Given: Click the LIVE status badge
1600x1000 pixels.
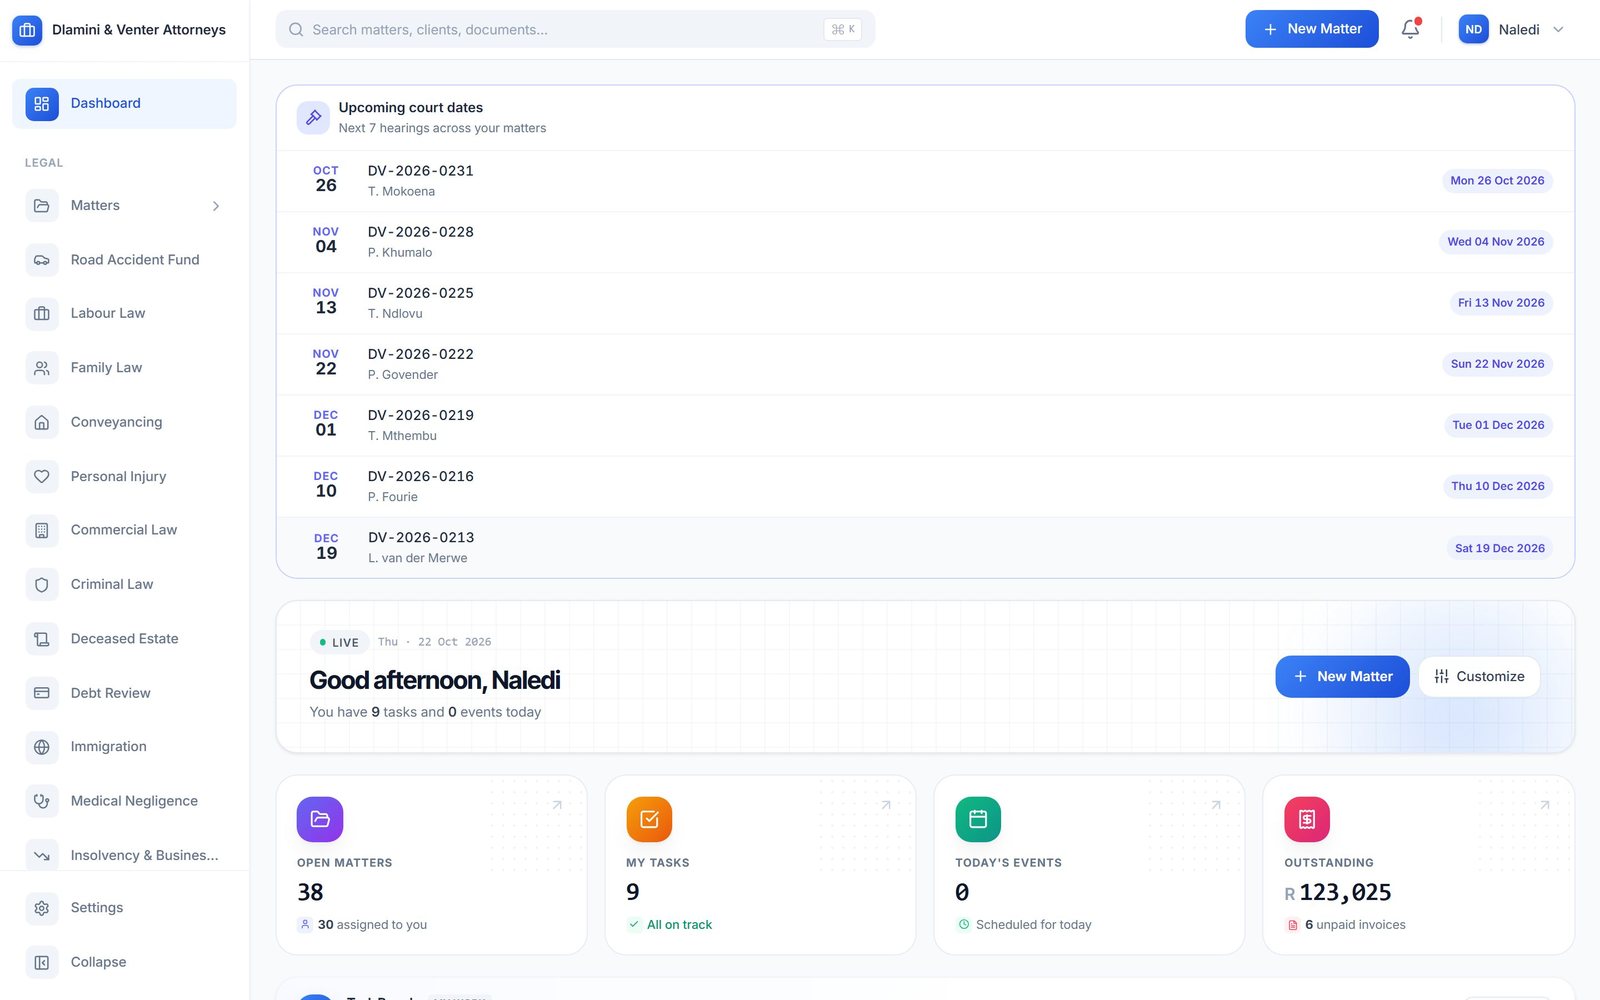Looking at the screenshot, I should [340, 643].
